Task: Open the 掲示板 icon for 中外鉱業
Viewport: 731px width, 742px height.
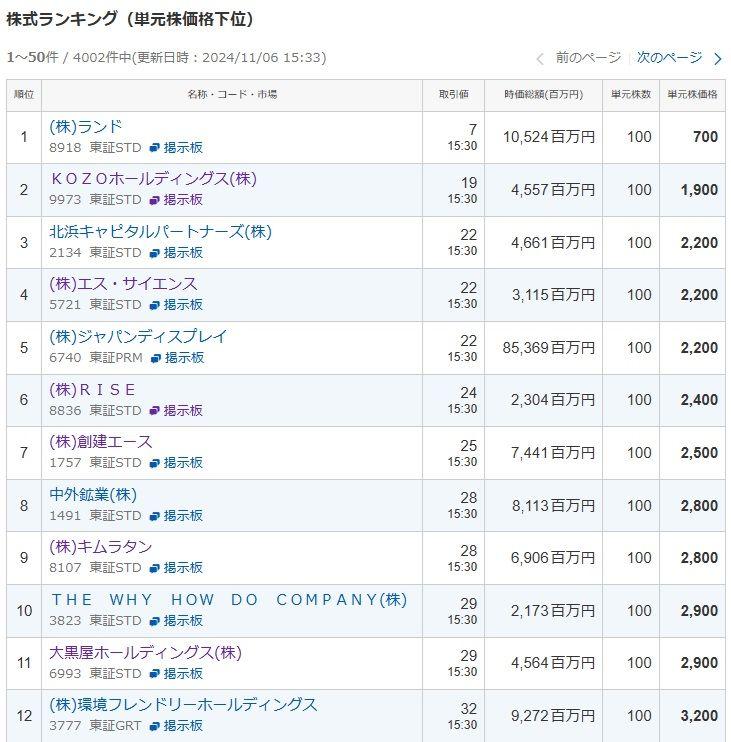Action: point(155,515)
